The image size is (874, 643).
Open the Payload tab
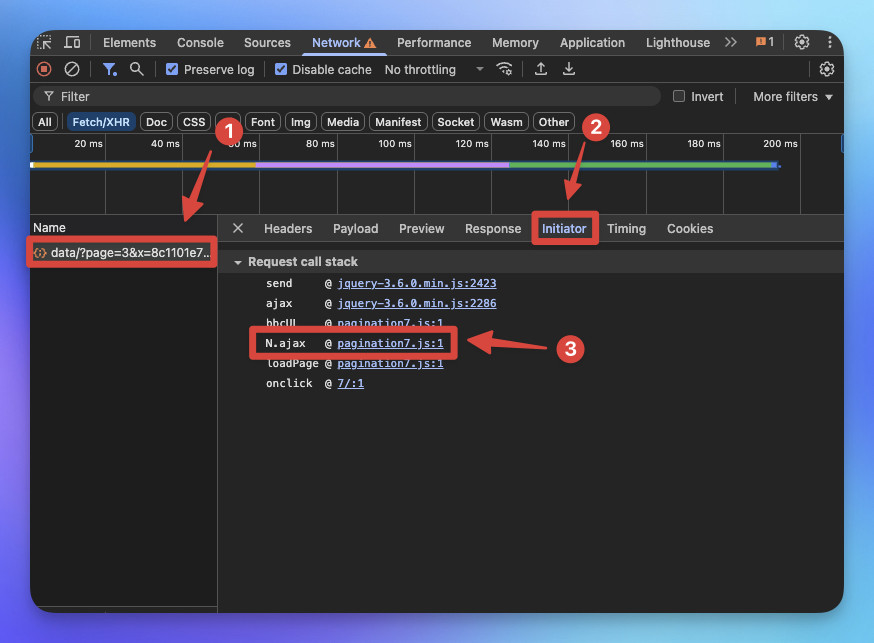(355, 228)
